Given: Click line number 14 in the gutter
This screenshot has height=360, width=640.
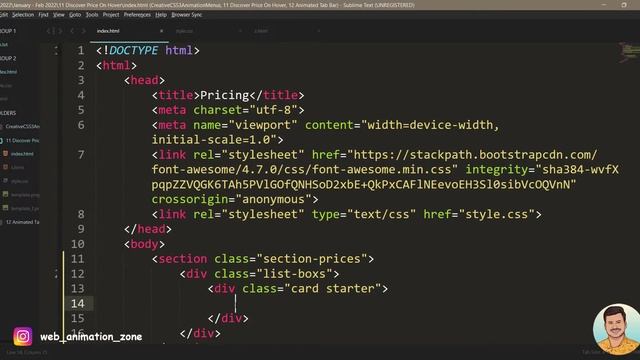Looking at the screenshot, I should point(78,304).
